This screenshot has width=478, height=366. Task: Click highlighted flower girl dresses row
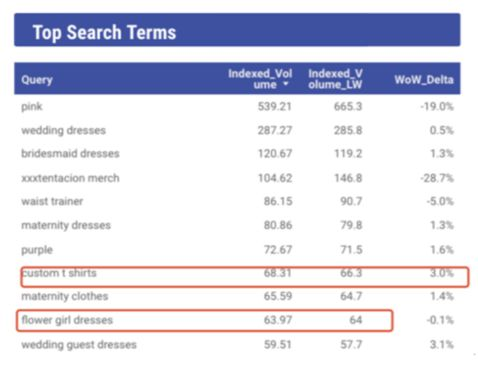pos(204,320)
